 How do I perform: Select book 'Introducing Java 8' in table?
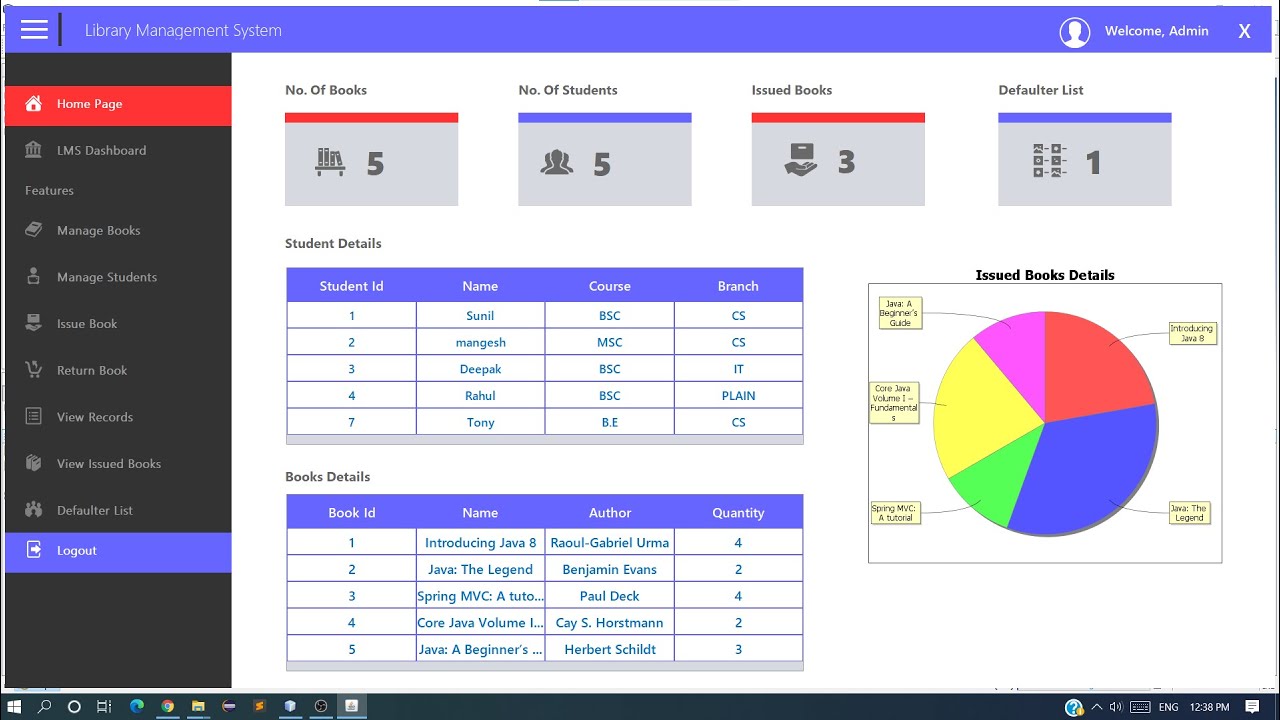[x=480, y=543]
